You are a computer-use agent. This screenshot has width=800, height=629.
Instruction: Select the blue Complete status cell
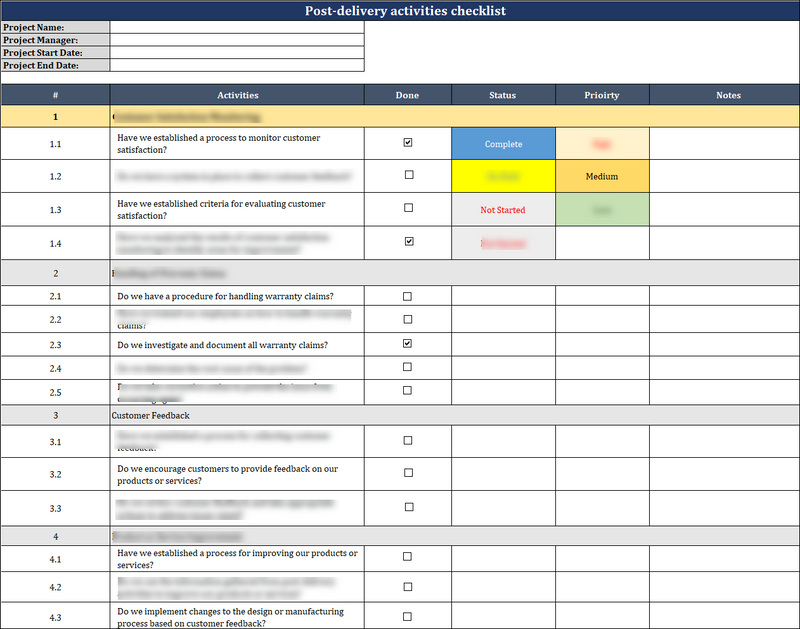(502, 142)
